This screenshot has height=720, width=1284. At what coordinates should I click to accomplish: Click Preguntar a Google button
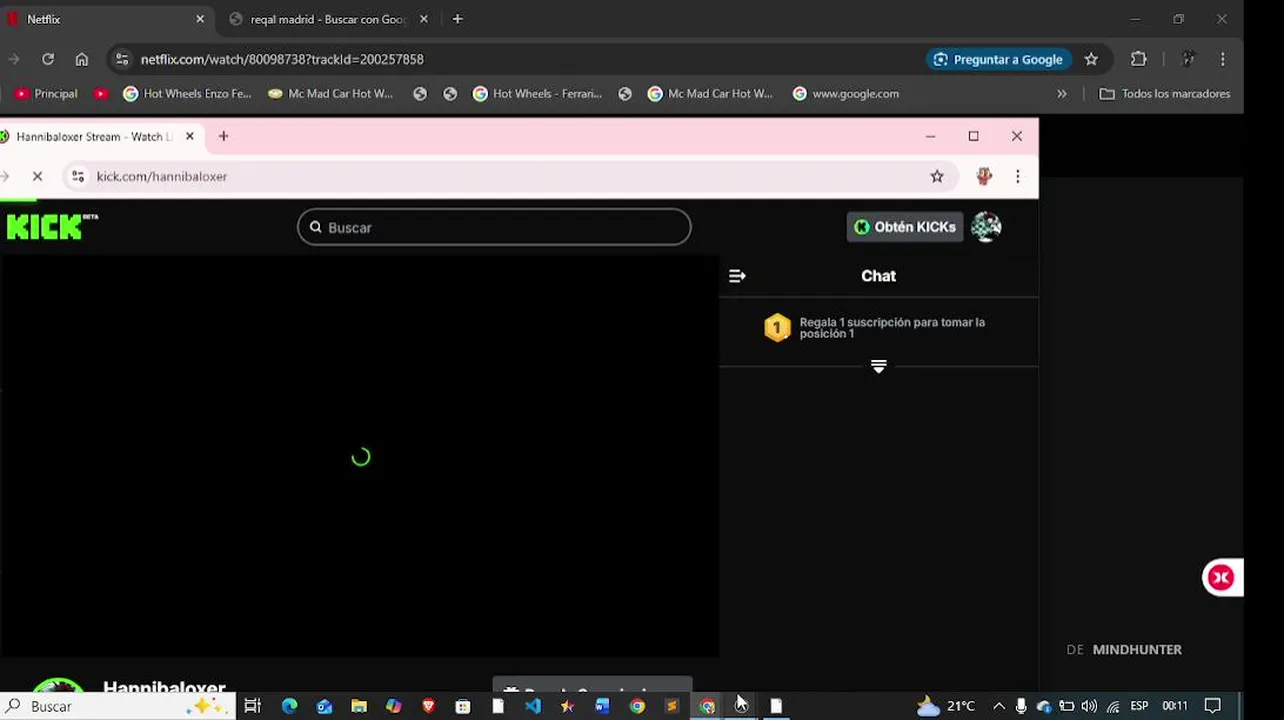coord(998,59)
